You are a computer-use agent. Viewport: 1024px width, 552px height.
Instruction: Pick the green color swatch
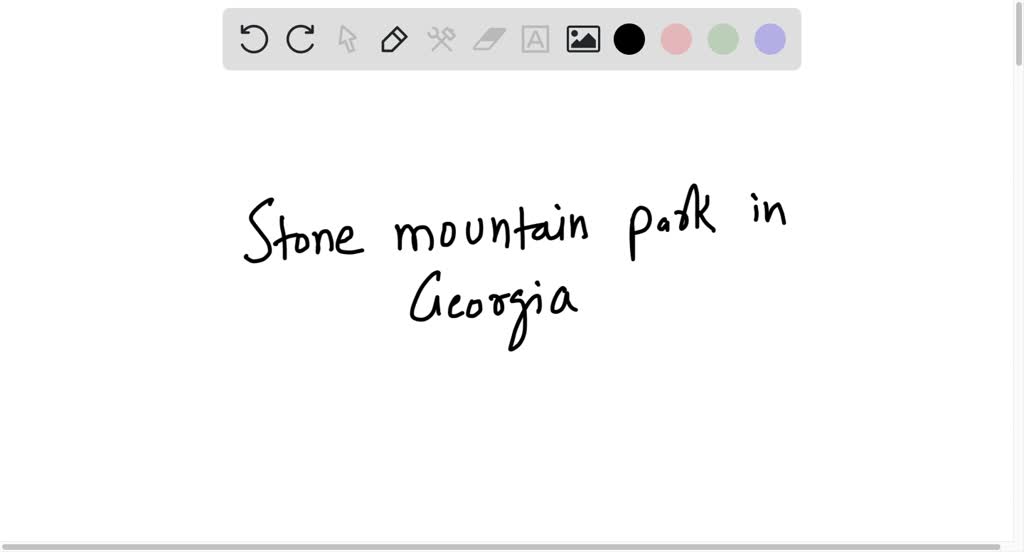pos(723,39)
